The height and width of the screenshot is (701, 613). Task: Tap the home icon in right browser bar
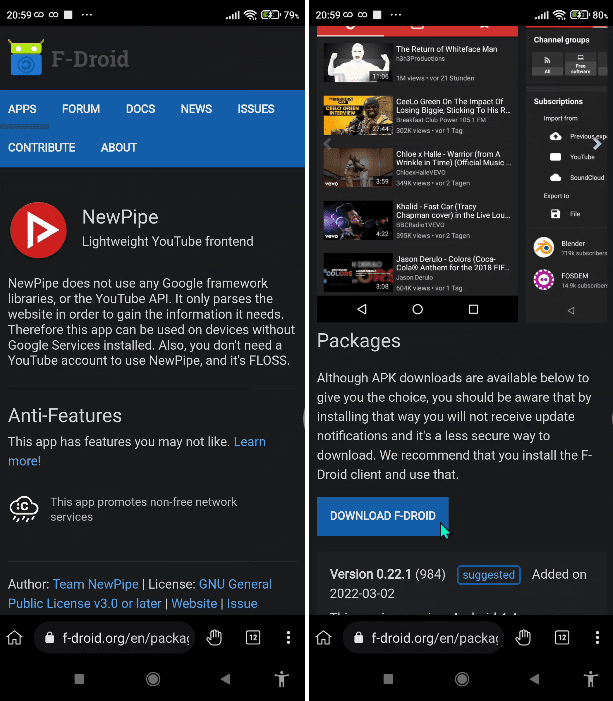pyautogui.click(x=323, y=638)
